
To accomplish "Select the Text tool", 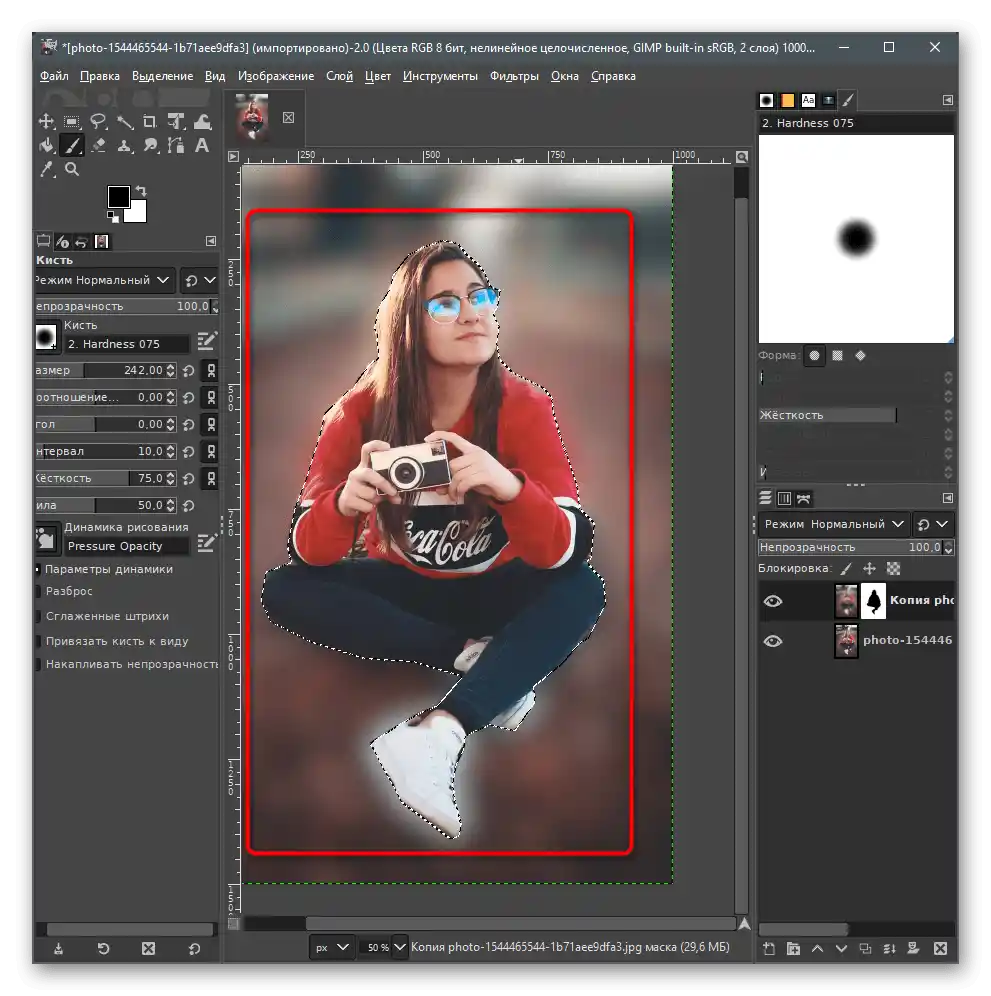I will (x=202, y=145).
